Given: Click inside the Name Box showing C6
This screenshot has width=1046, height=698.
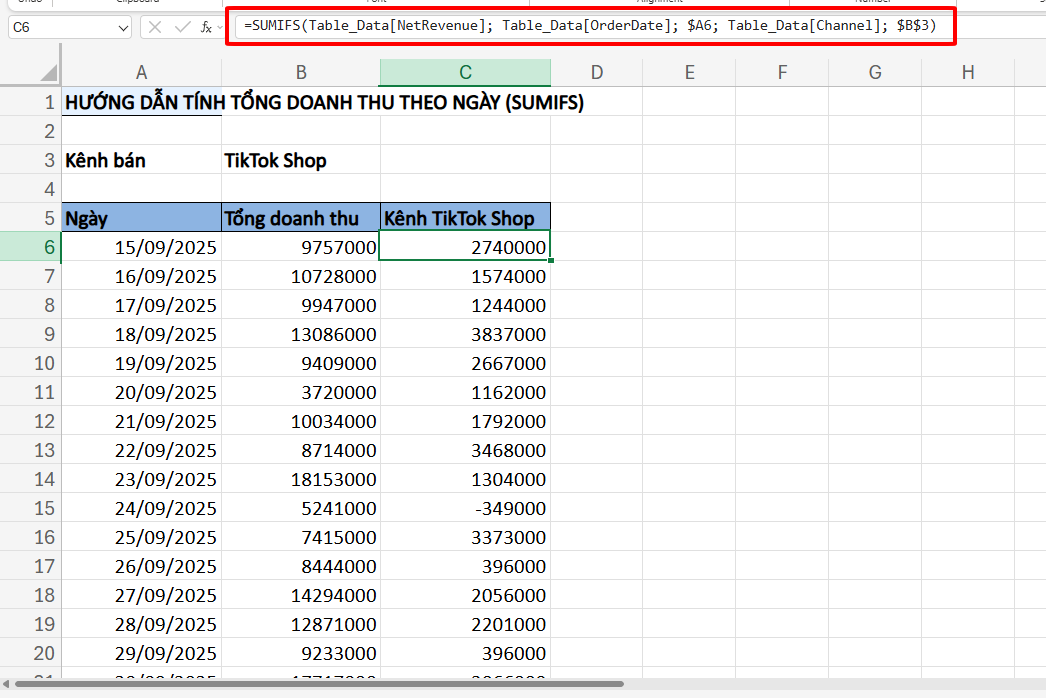Looking at the screenshot, I should 60,28.
